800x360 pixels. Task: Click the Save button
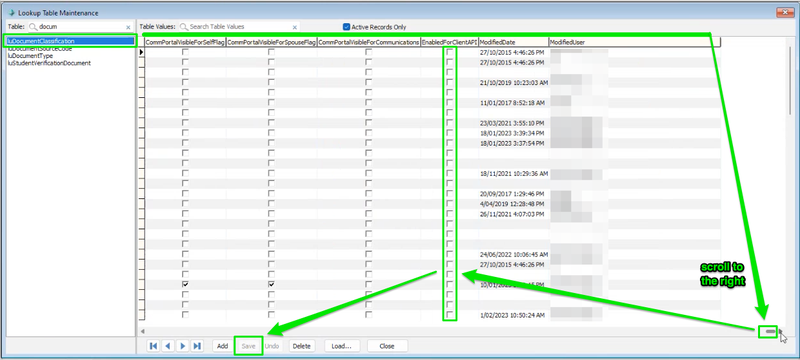[x=248, y=346]
